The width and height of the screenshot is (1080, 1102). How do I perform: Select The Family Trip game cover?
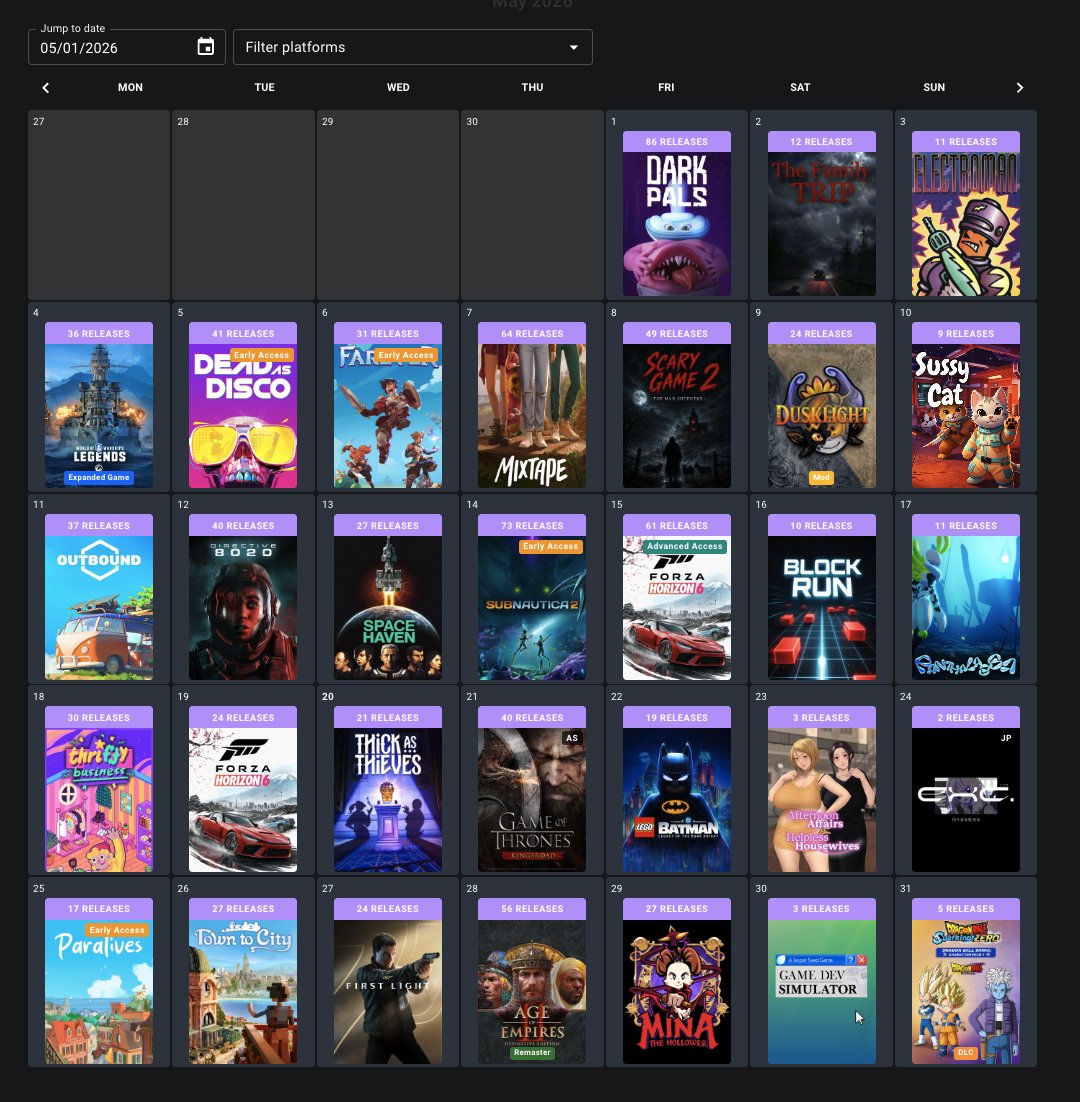click(821, 223)
